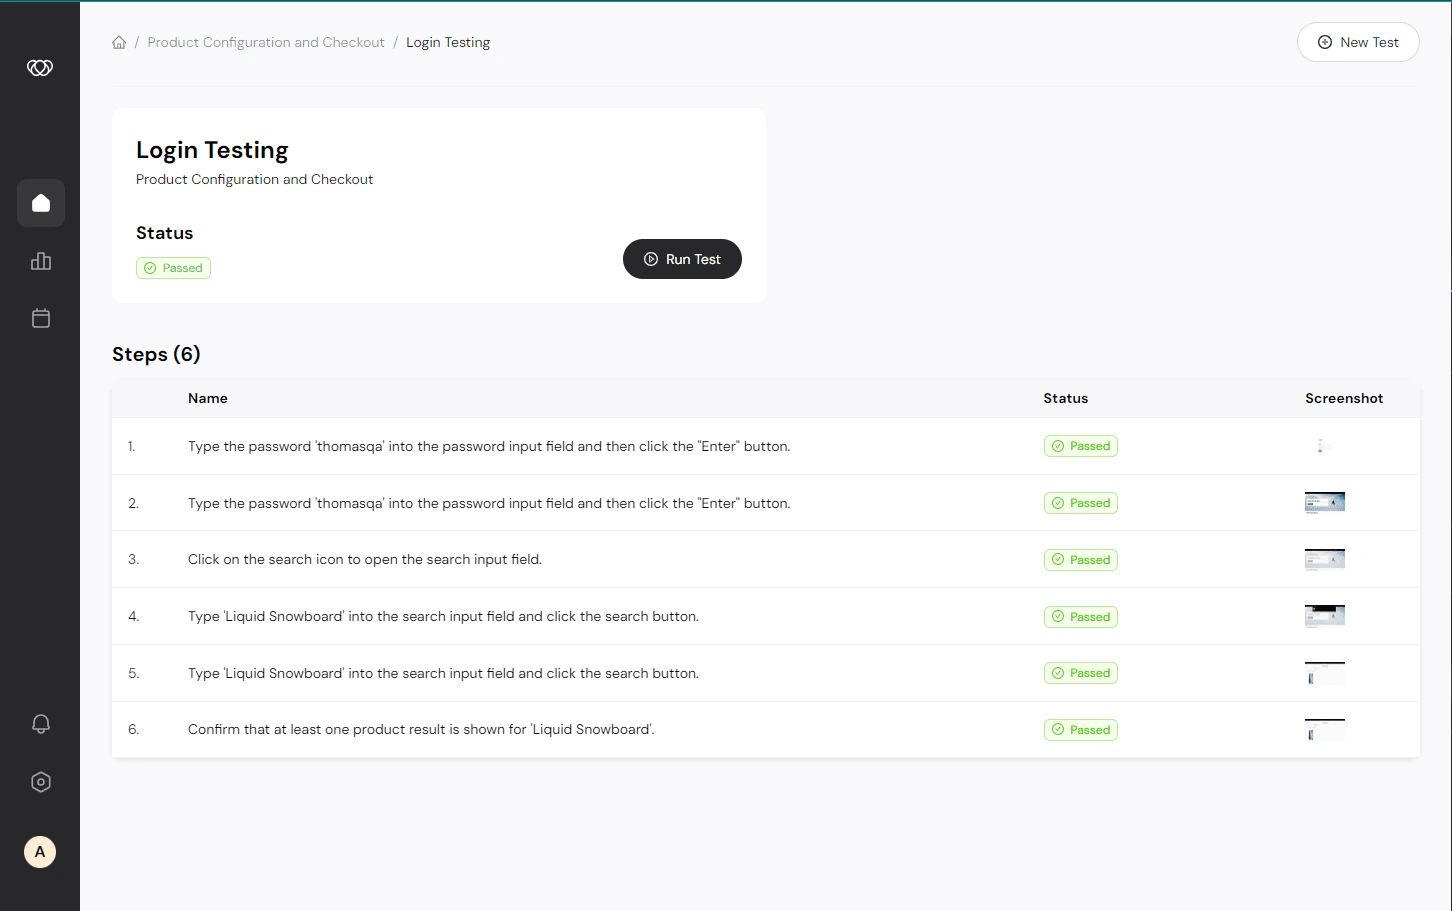Open screenshot thumbnail for step 2

click(x=1325, y=503)
